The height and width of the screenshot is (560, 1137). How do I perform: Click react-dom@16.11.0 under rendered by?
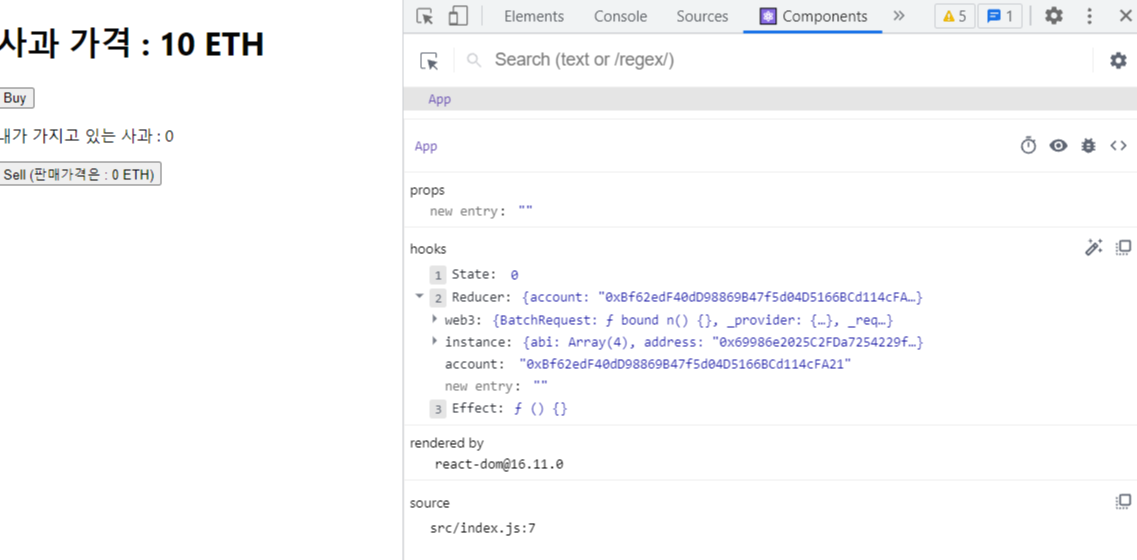click(499, 464)
